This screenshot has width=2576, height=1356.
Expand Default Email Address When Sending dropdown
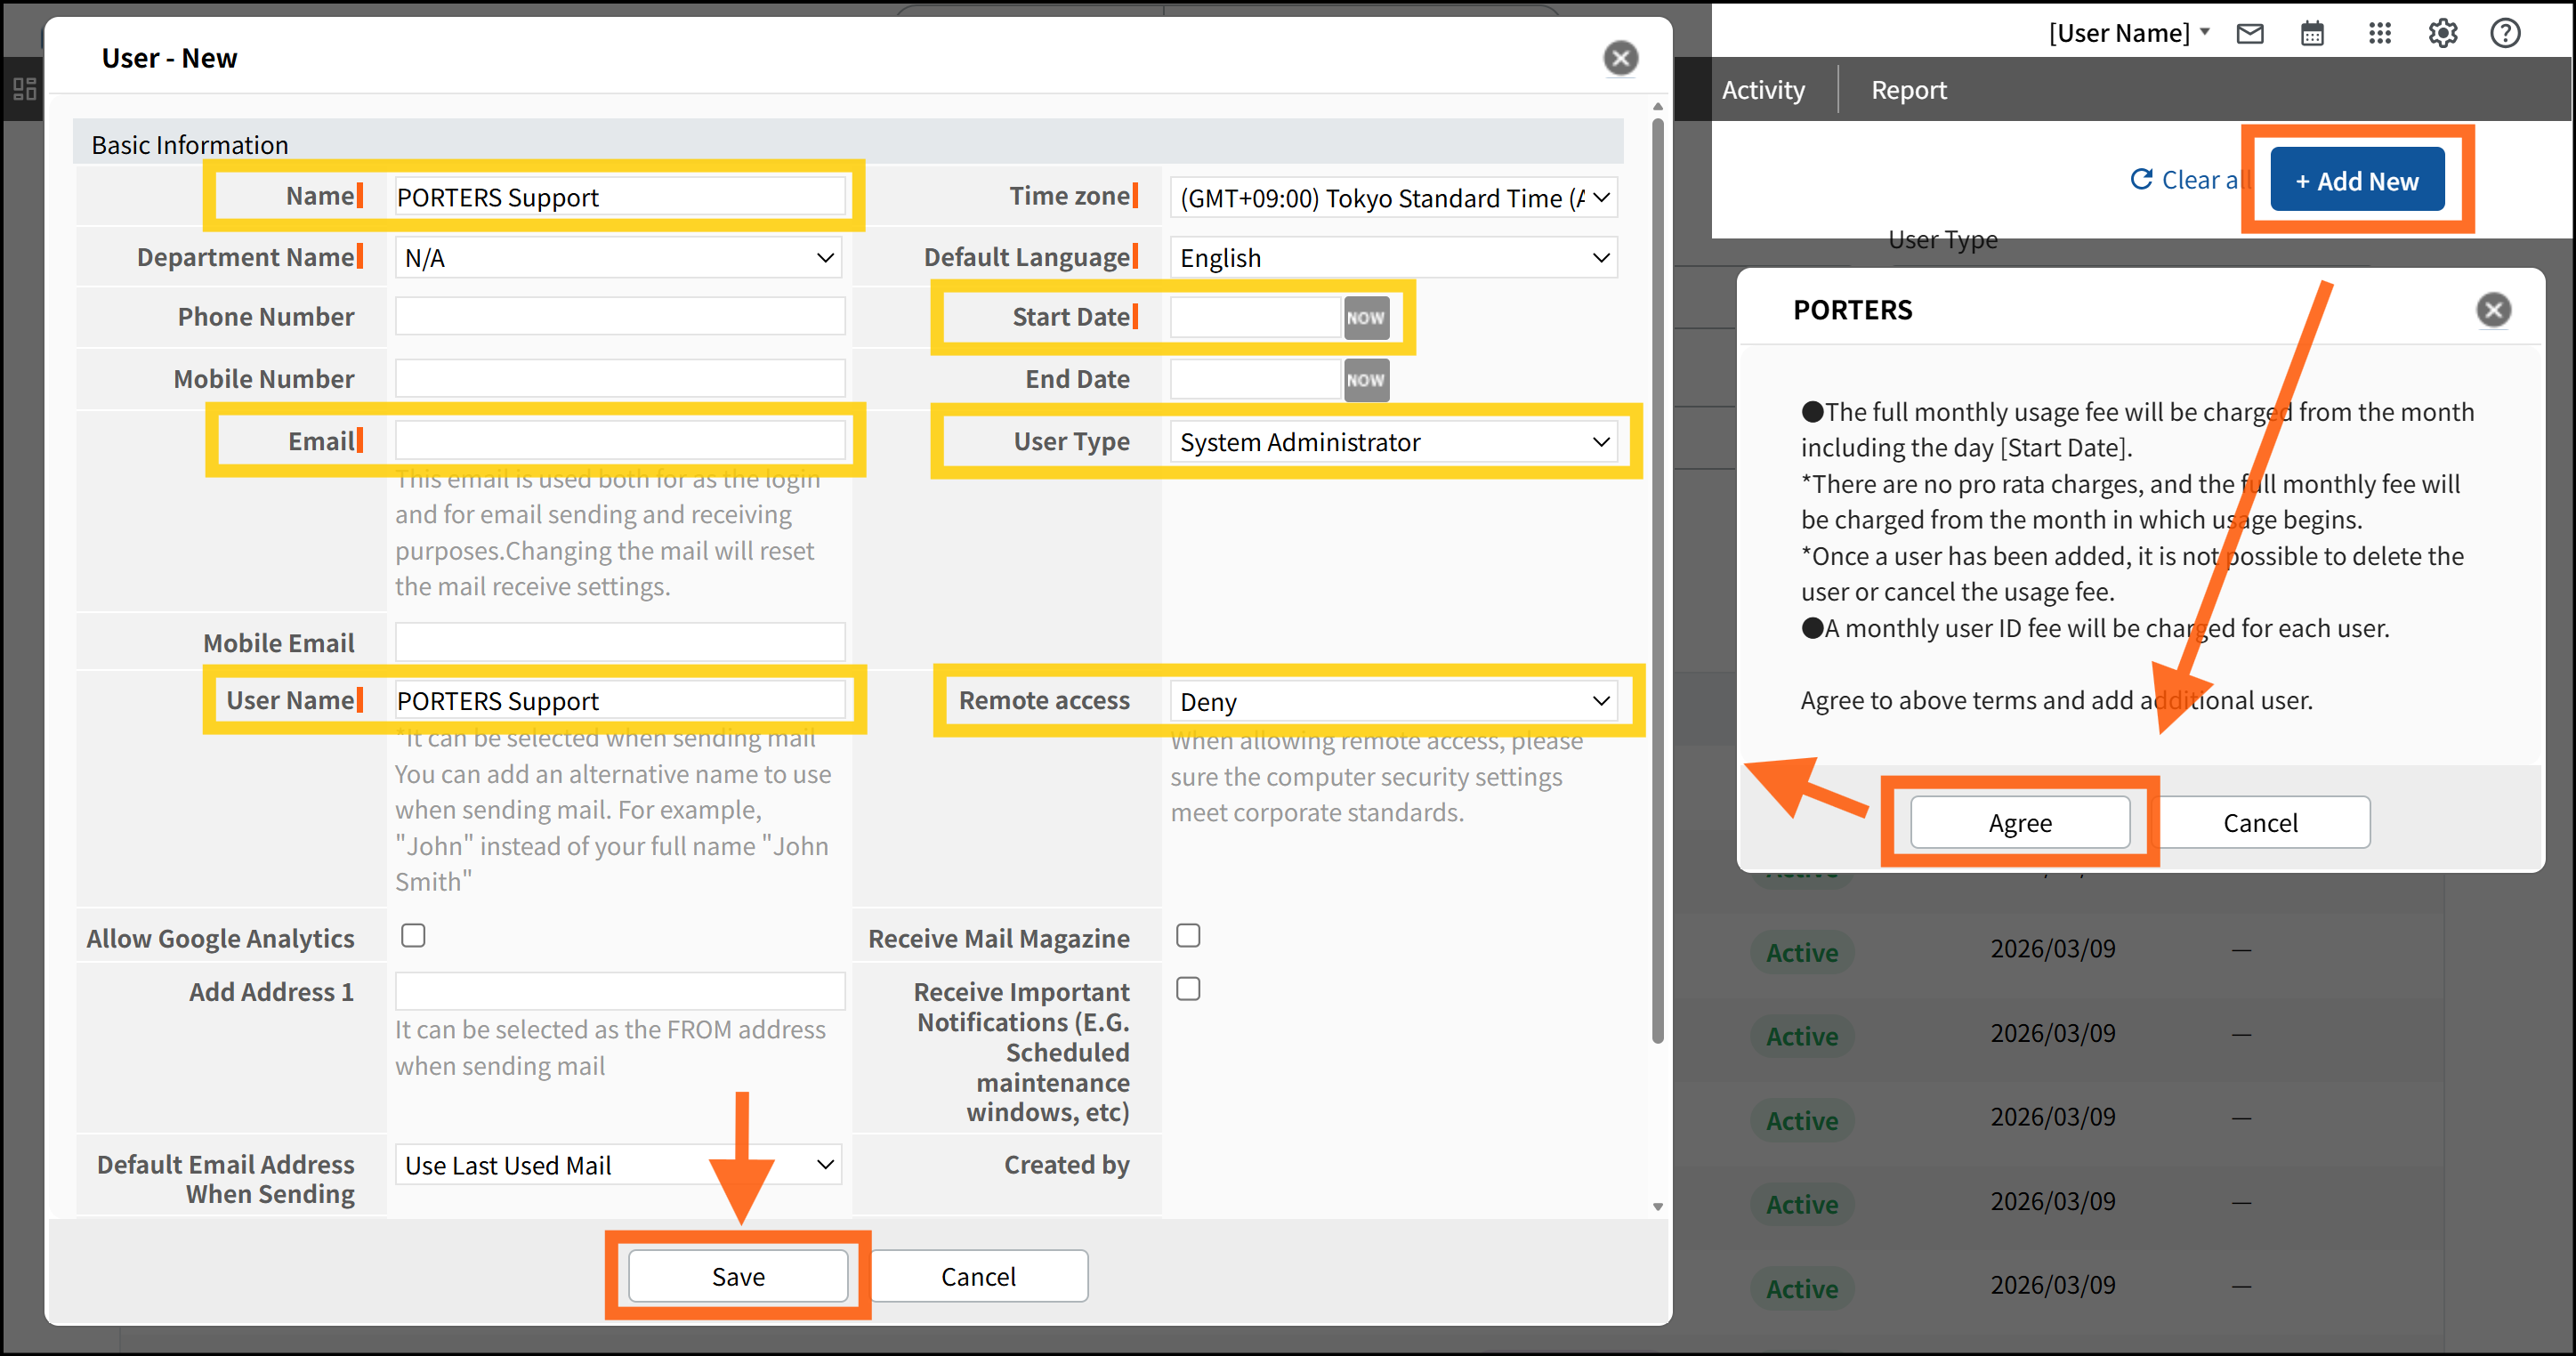(619, 1165)
